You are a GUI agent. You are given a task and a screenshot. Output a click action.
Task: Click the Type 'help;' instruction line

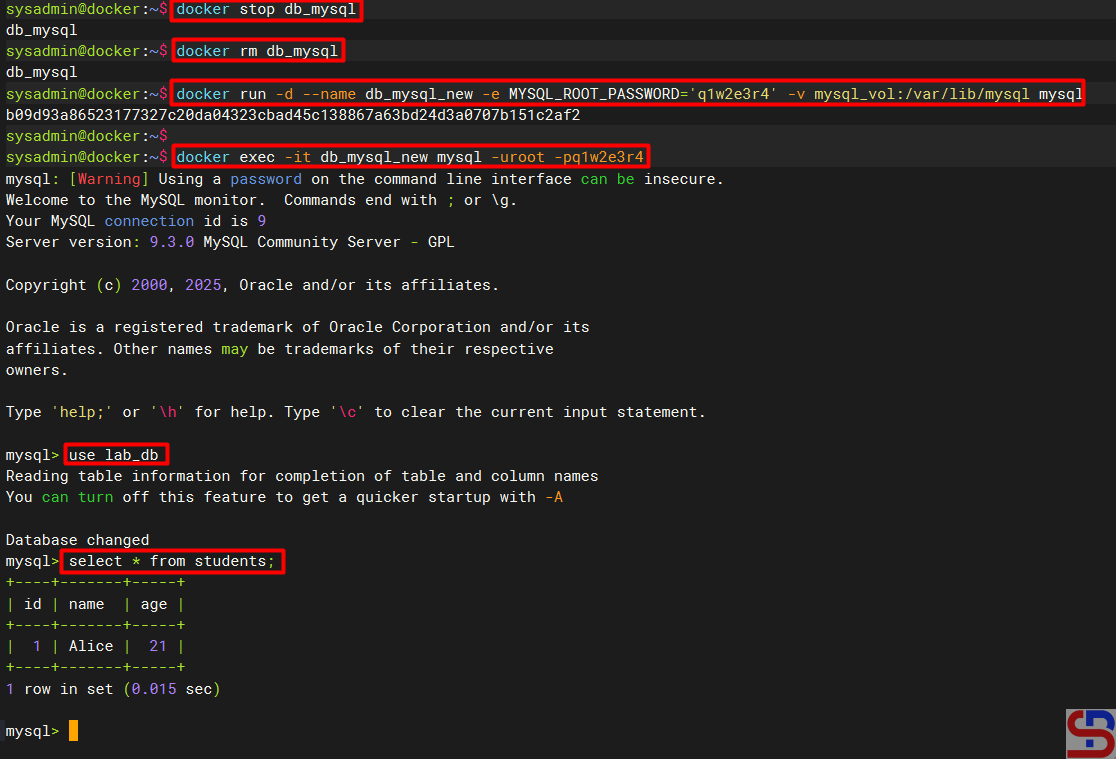pos(355,412)
